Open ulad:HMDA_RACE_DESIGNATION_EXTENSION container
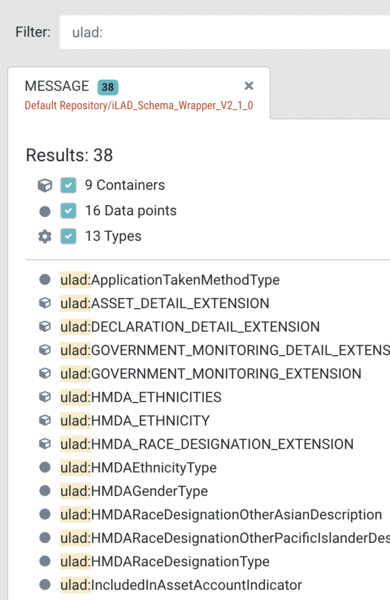The width and height of the screenshot is (390, 600). tap(207, 444)
